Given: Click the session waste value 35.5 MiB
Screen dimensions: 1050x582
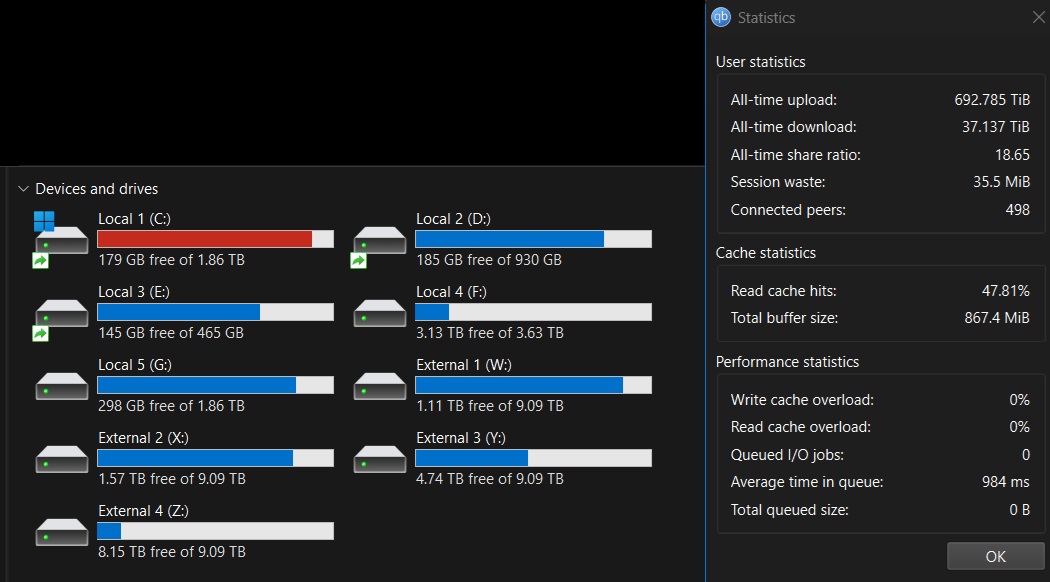Looking at the screenshot, I should click(1001, 181).
